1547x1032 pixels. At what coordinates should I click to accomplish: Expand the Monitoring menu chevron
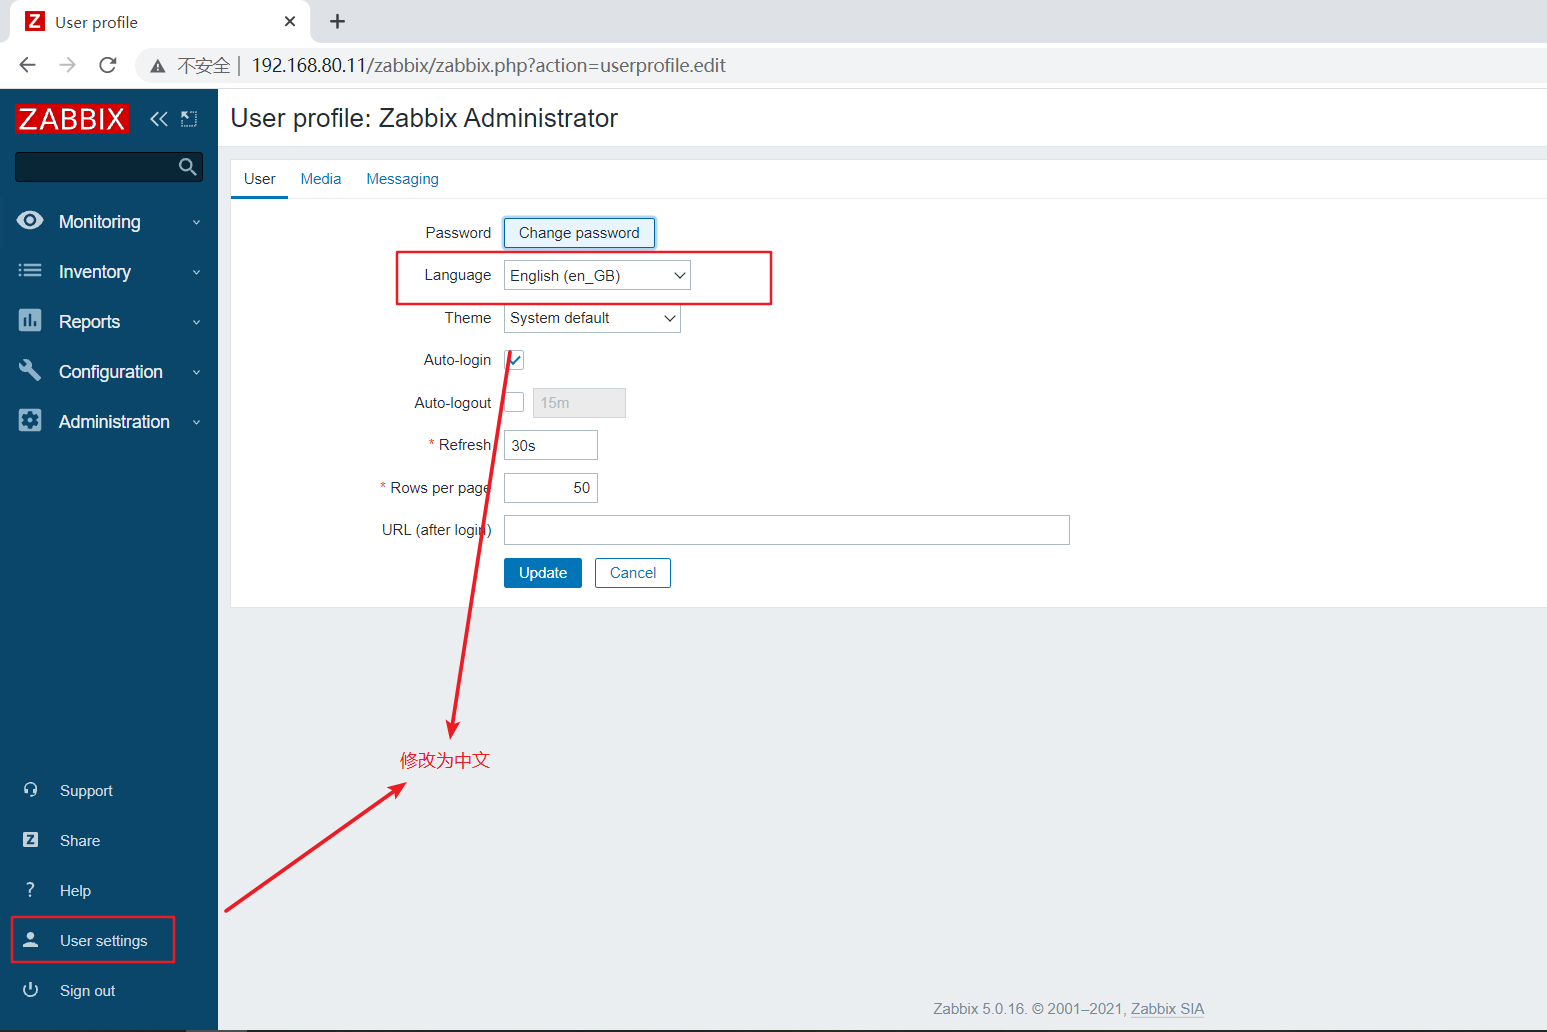pos(197,222)
